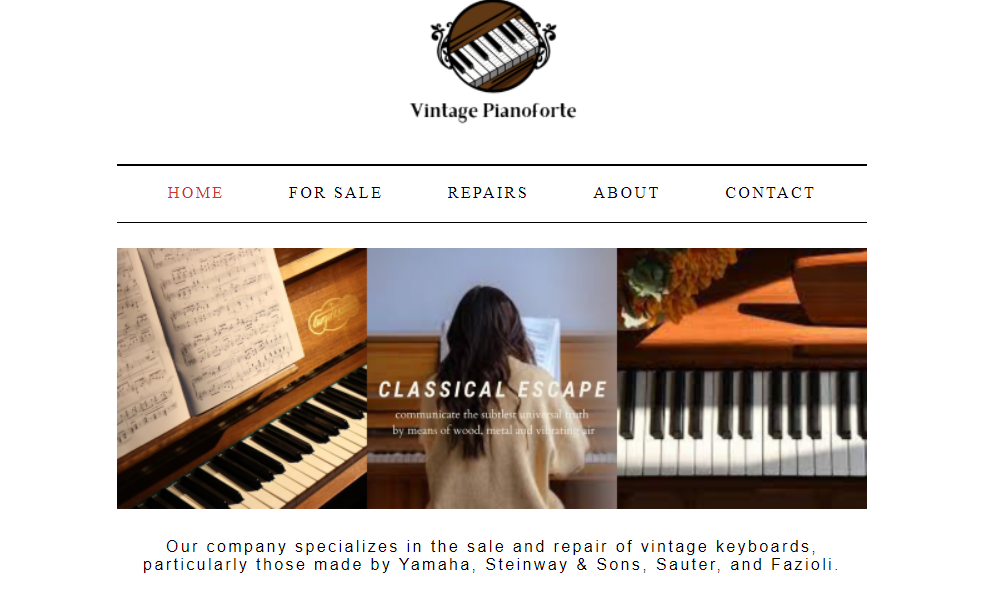The height and width of the screenshot is (592, 981).
Task: Go to the HOME page
Action: [195, 193]
